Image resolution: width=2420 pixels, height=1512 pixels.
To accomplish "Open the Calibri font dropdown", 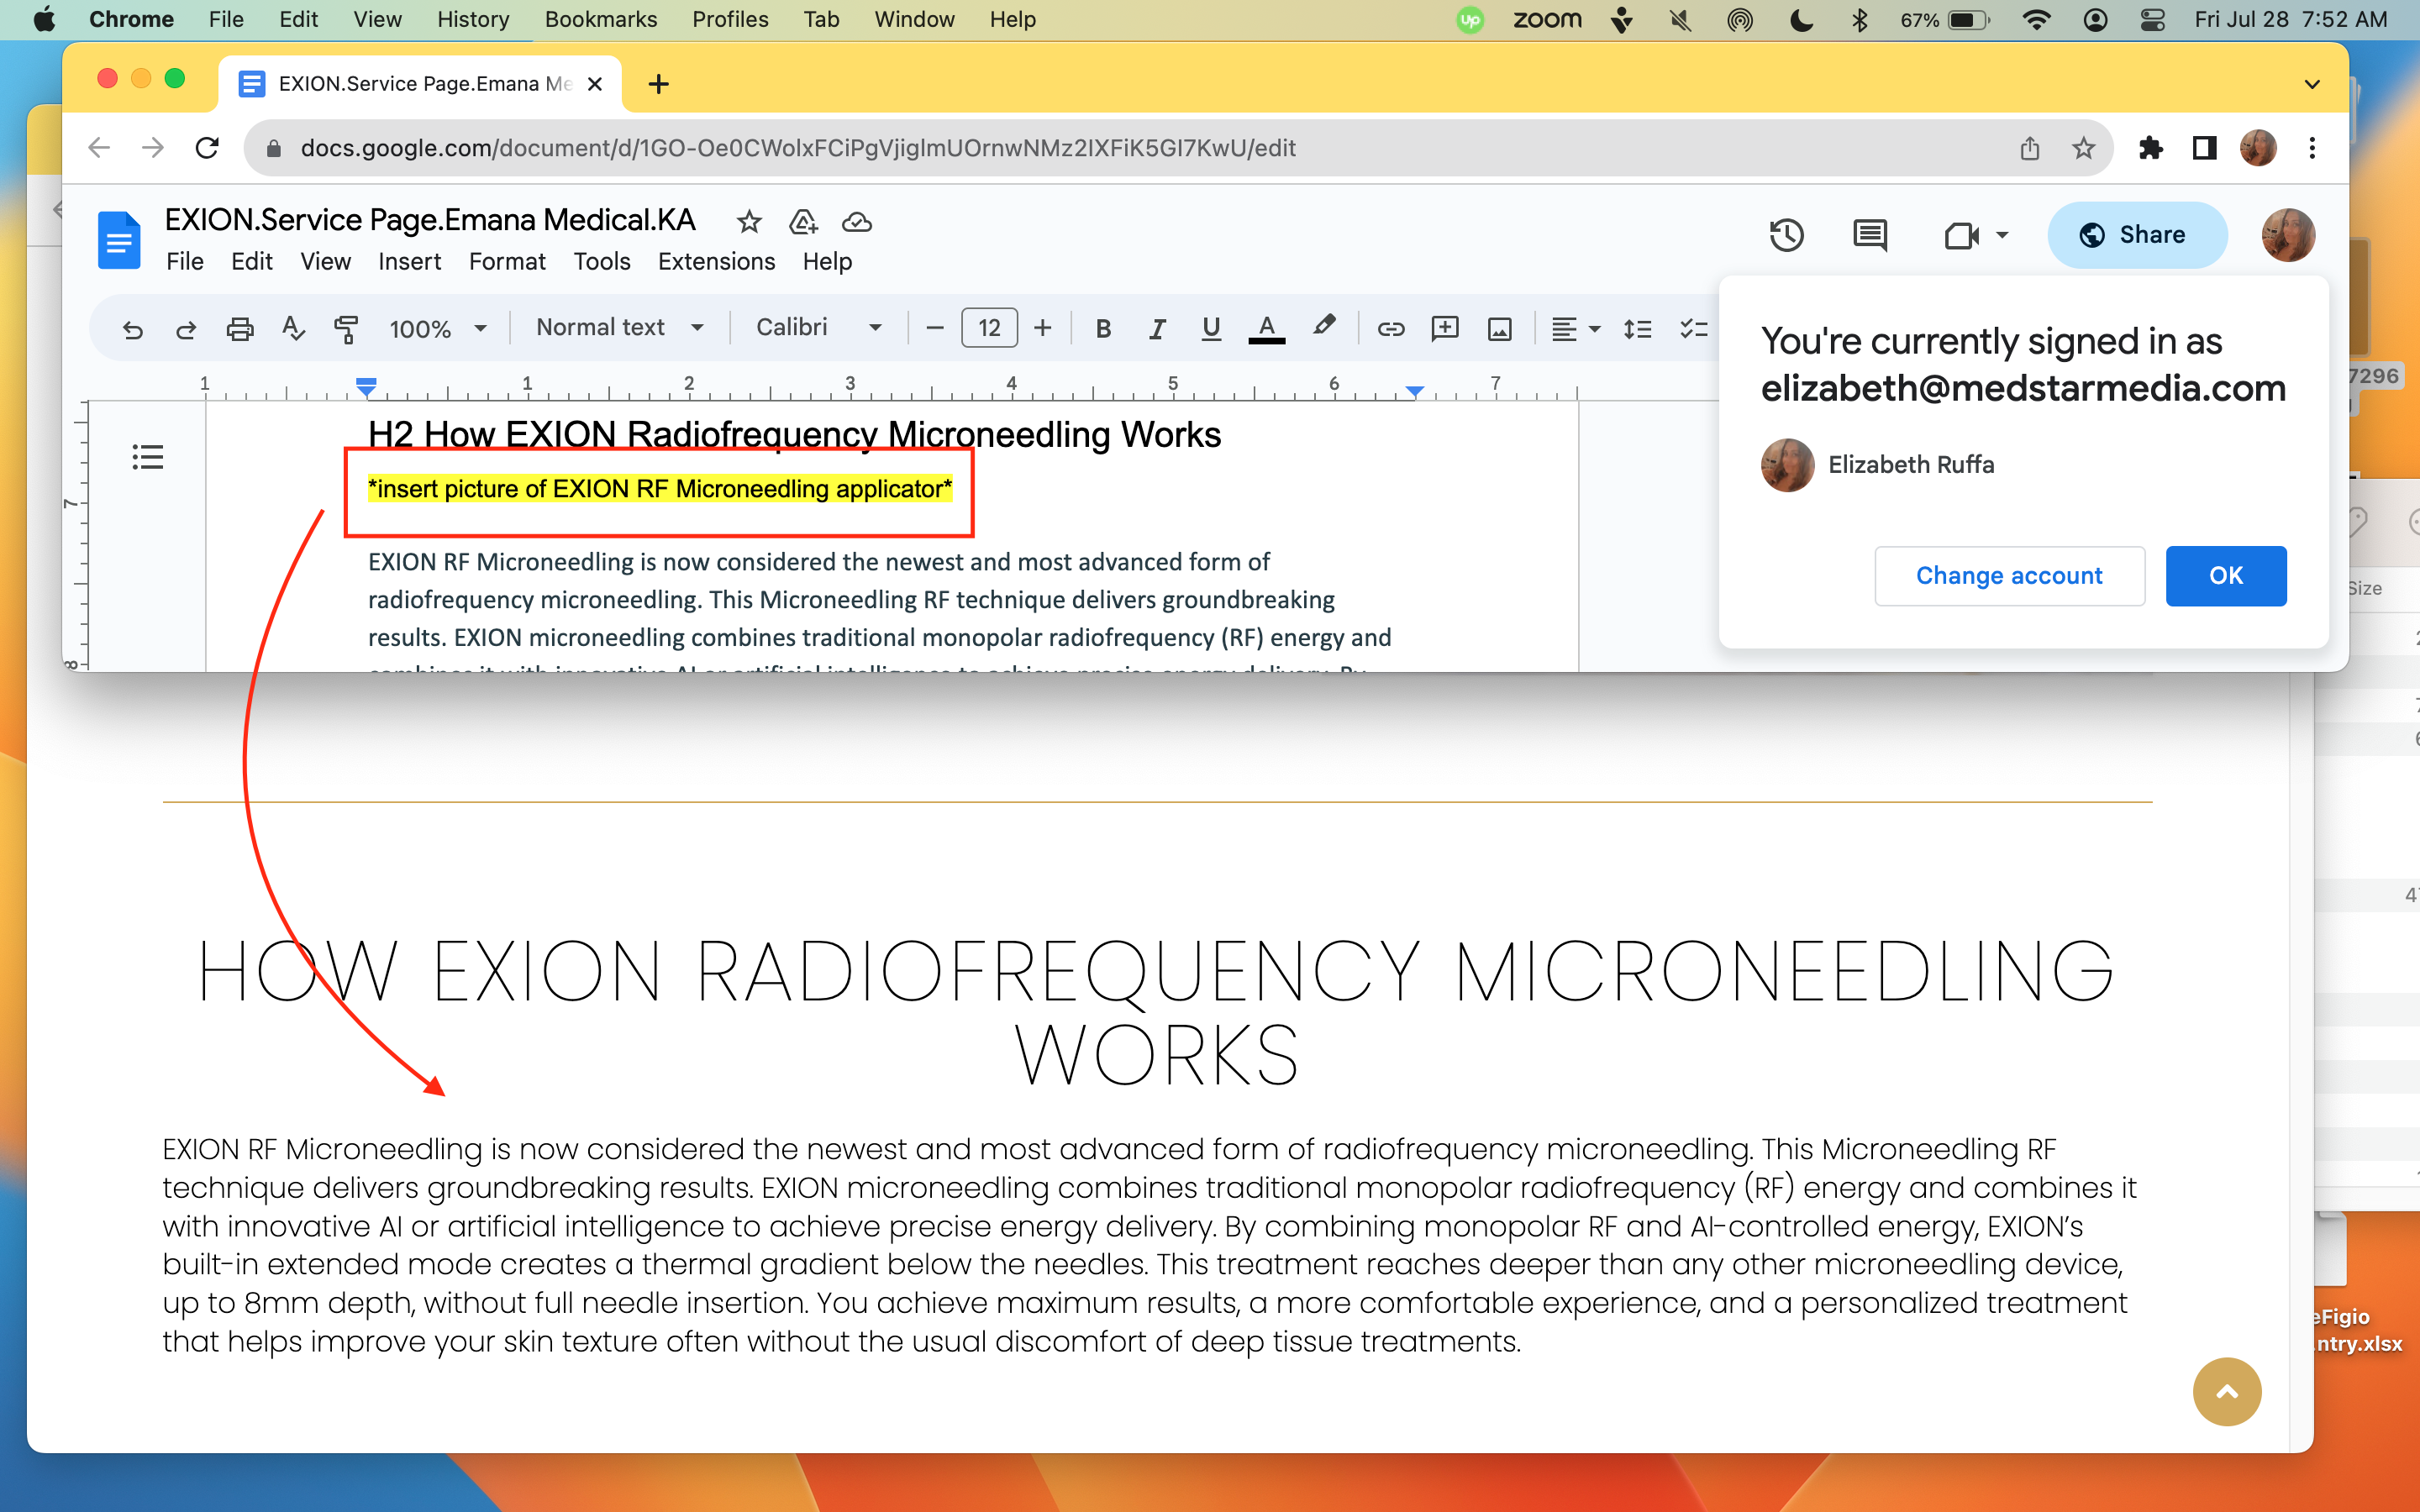I will 819,327.
